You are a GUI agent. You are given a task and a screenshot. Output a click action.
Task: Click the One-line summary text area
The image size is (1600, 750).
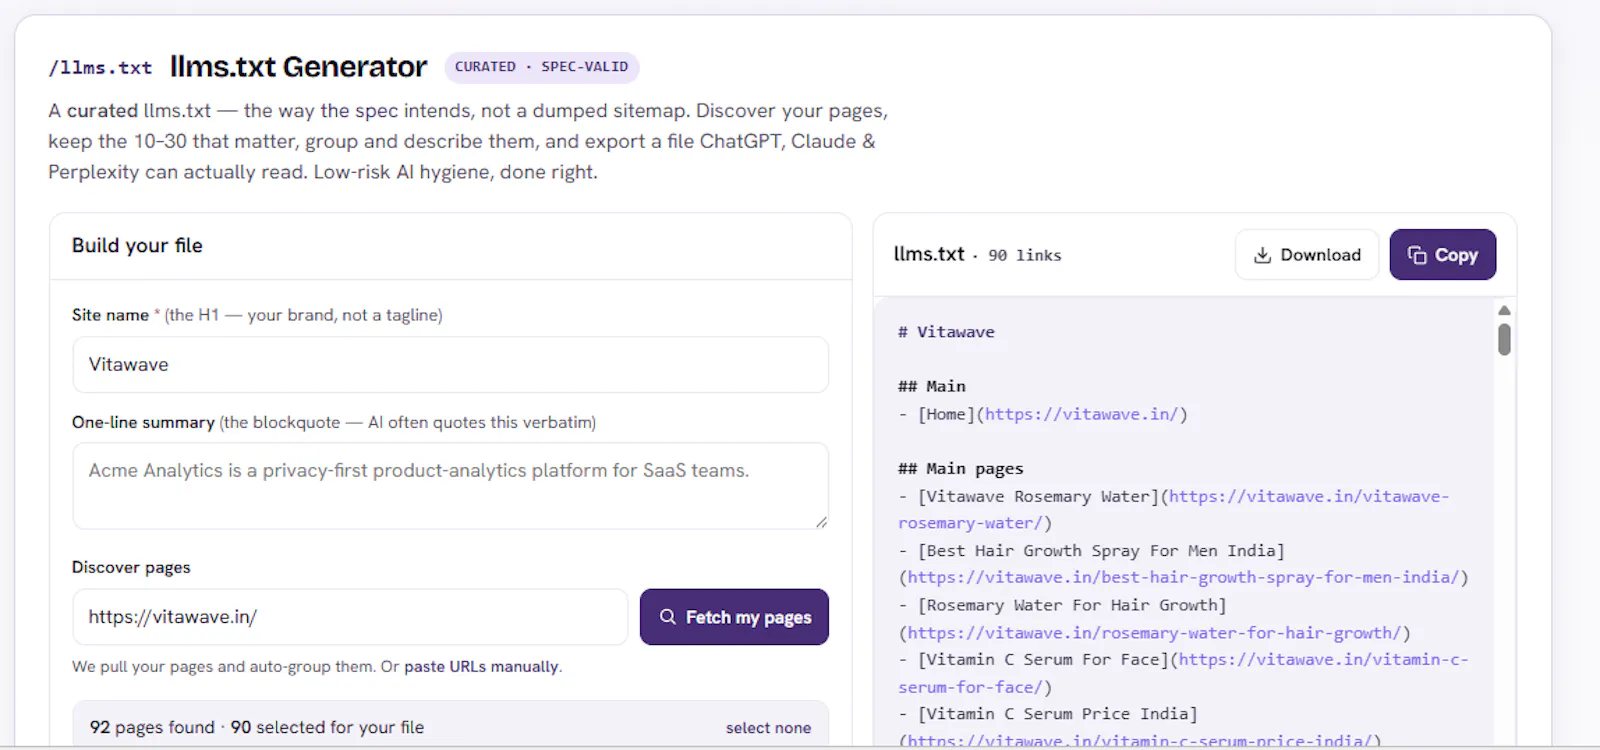tap(450, 486)
